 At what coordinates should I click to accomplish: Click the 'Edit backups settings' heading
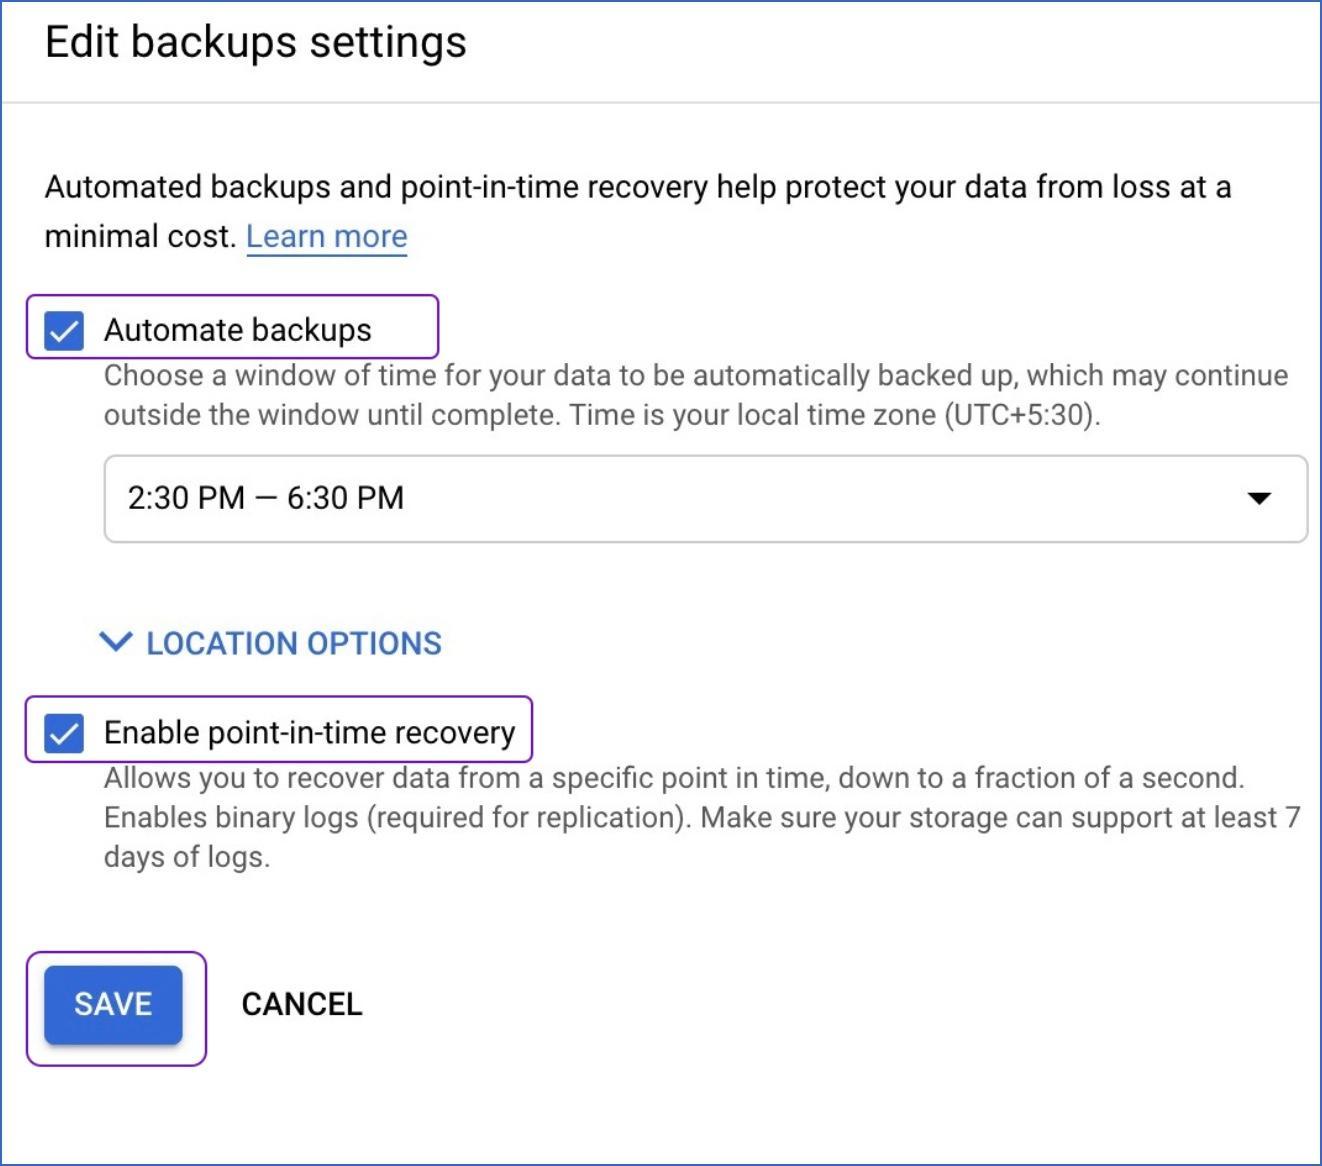point(256,43)
